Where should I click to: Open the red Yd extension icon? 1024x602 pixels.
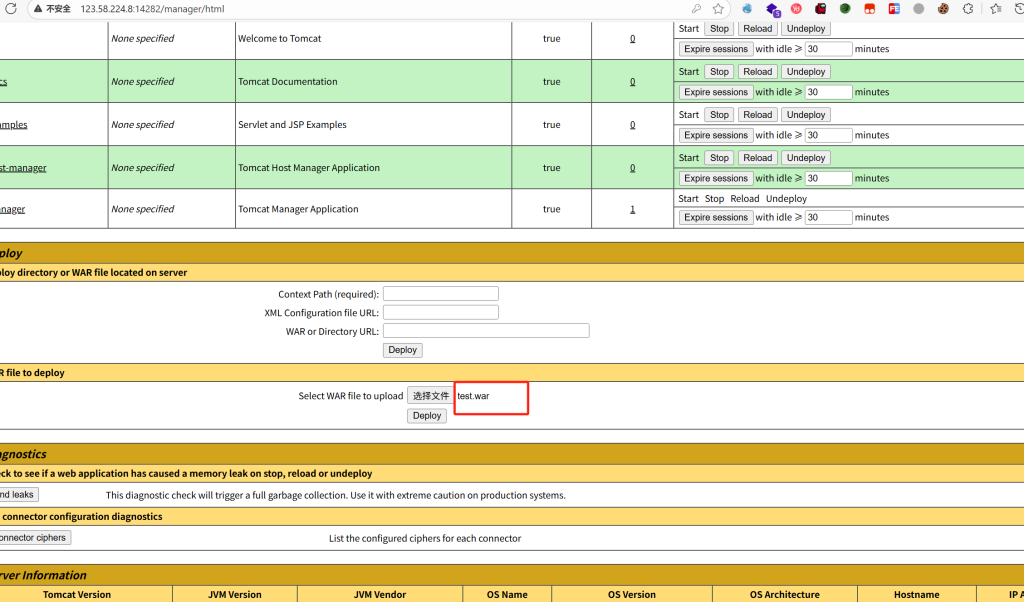pyautogui.click(x=796, y=8)
